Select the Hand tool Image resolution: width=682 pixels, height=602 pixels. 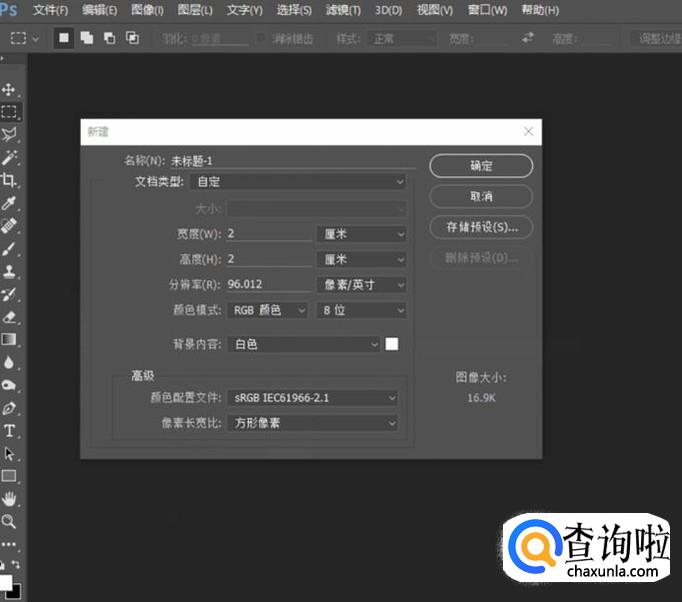pyautogui.click(x=9, y=498)
